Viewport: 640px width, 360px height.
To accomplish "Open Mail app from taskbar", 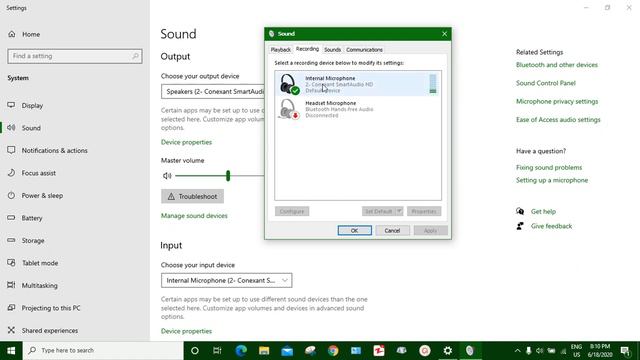I will [287, 351].
